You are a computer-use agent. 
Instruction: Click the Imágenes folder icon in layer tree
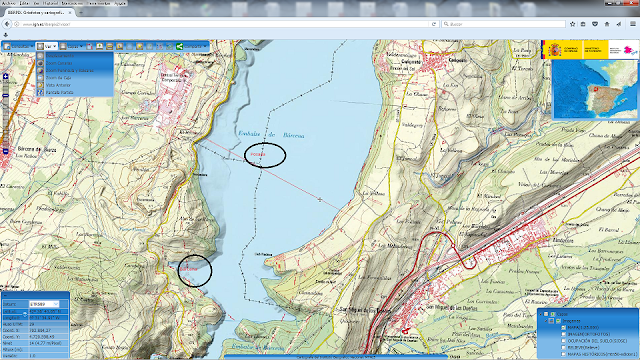tap(558, 321)
